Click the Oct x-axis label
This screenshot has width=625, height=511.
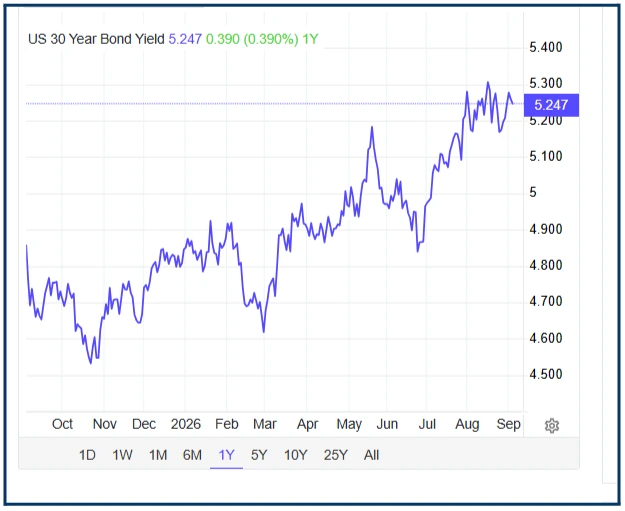[x=62, y=424]
